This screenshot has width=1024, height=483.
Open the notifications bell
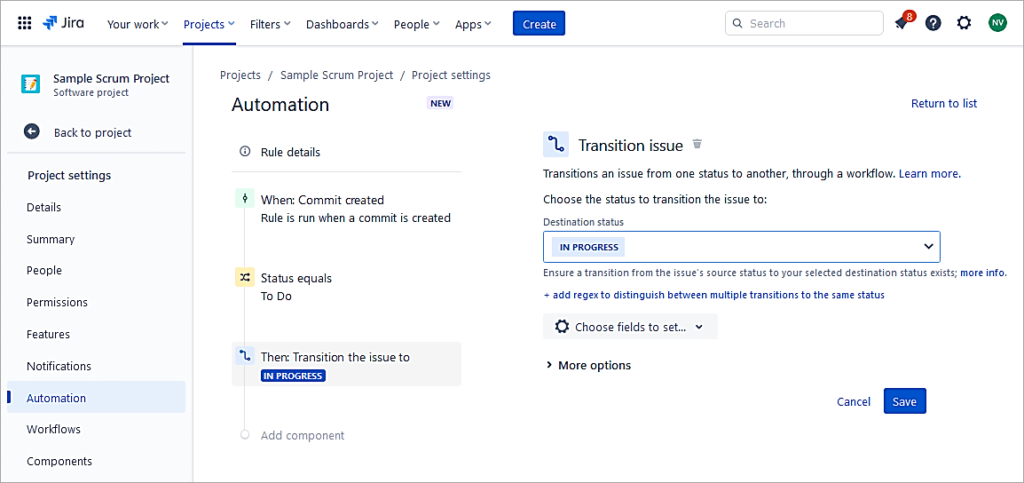point(901,23)
